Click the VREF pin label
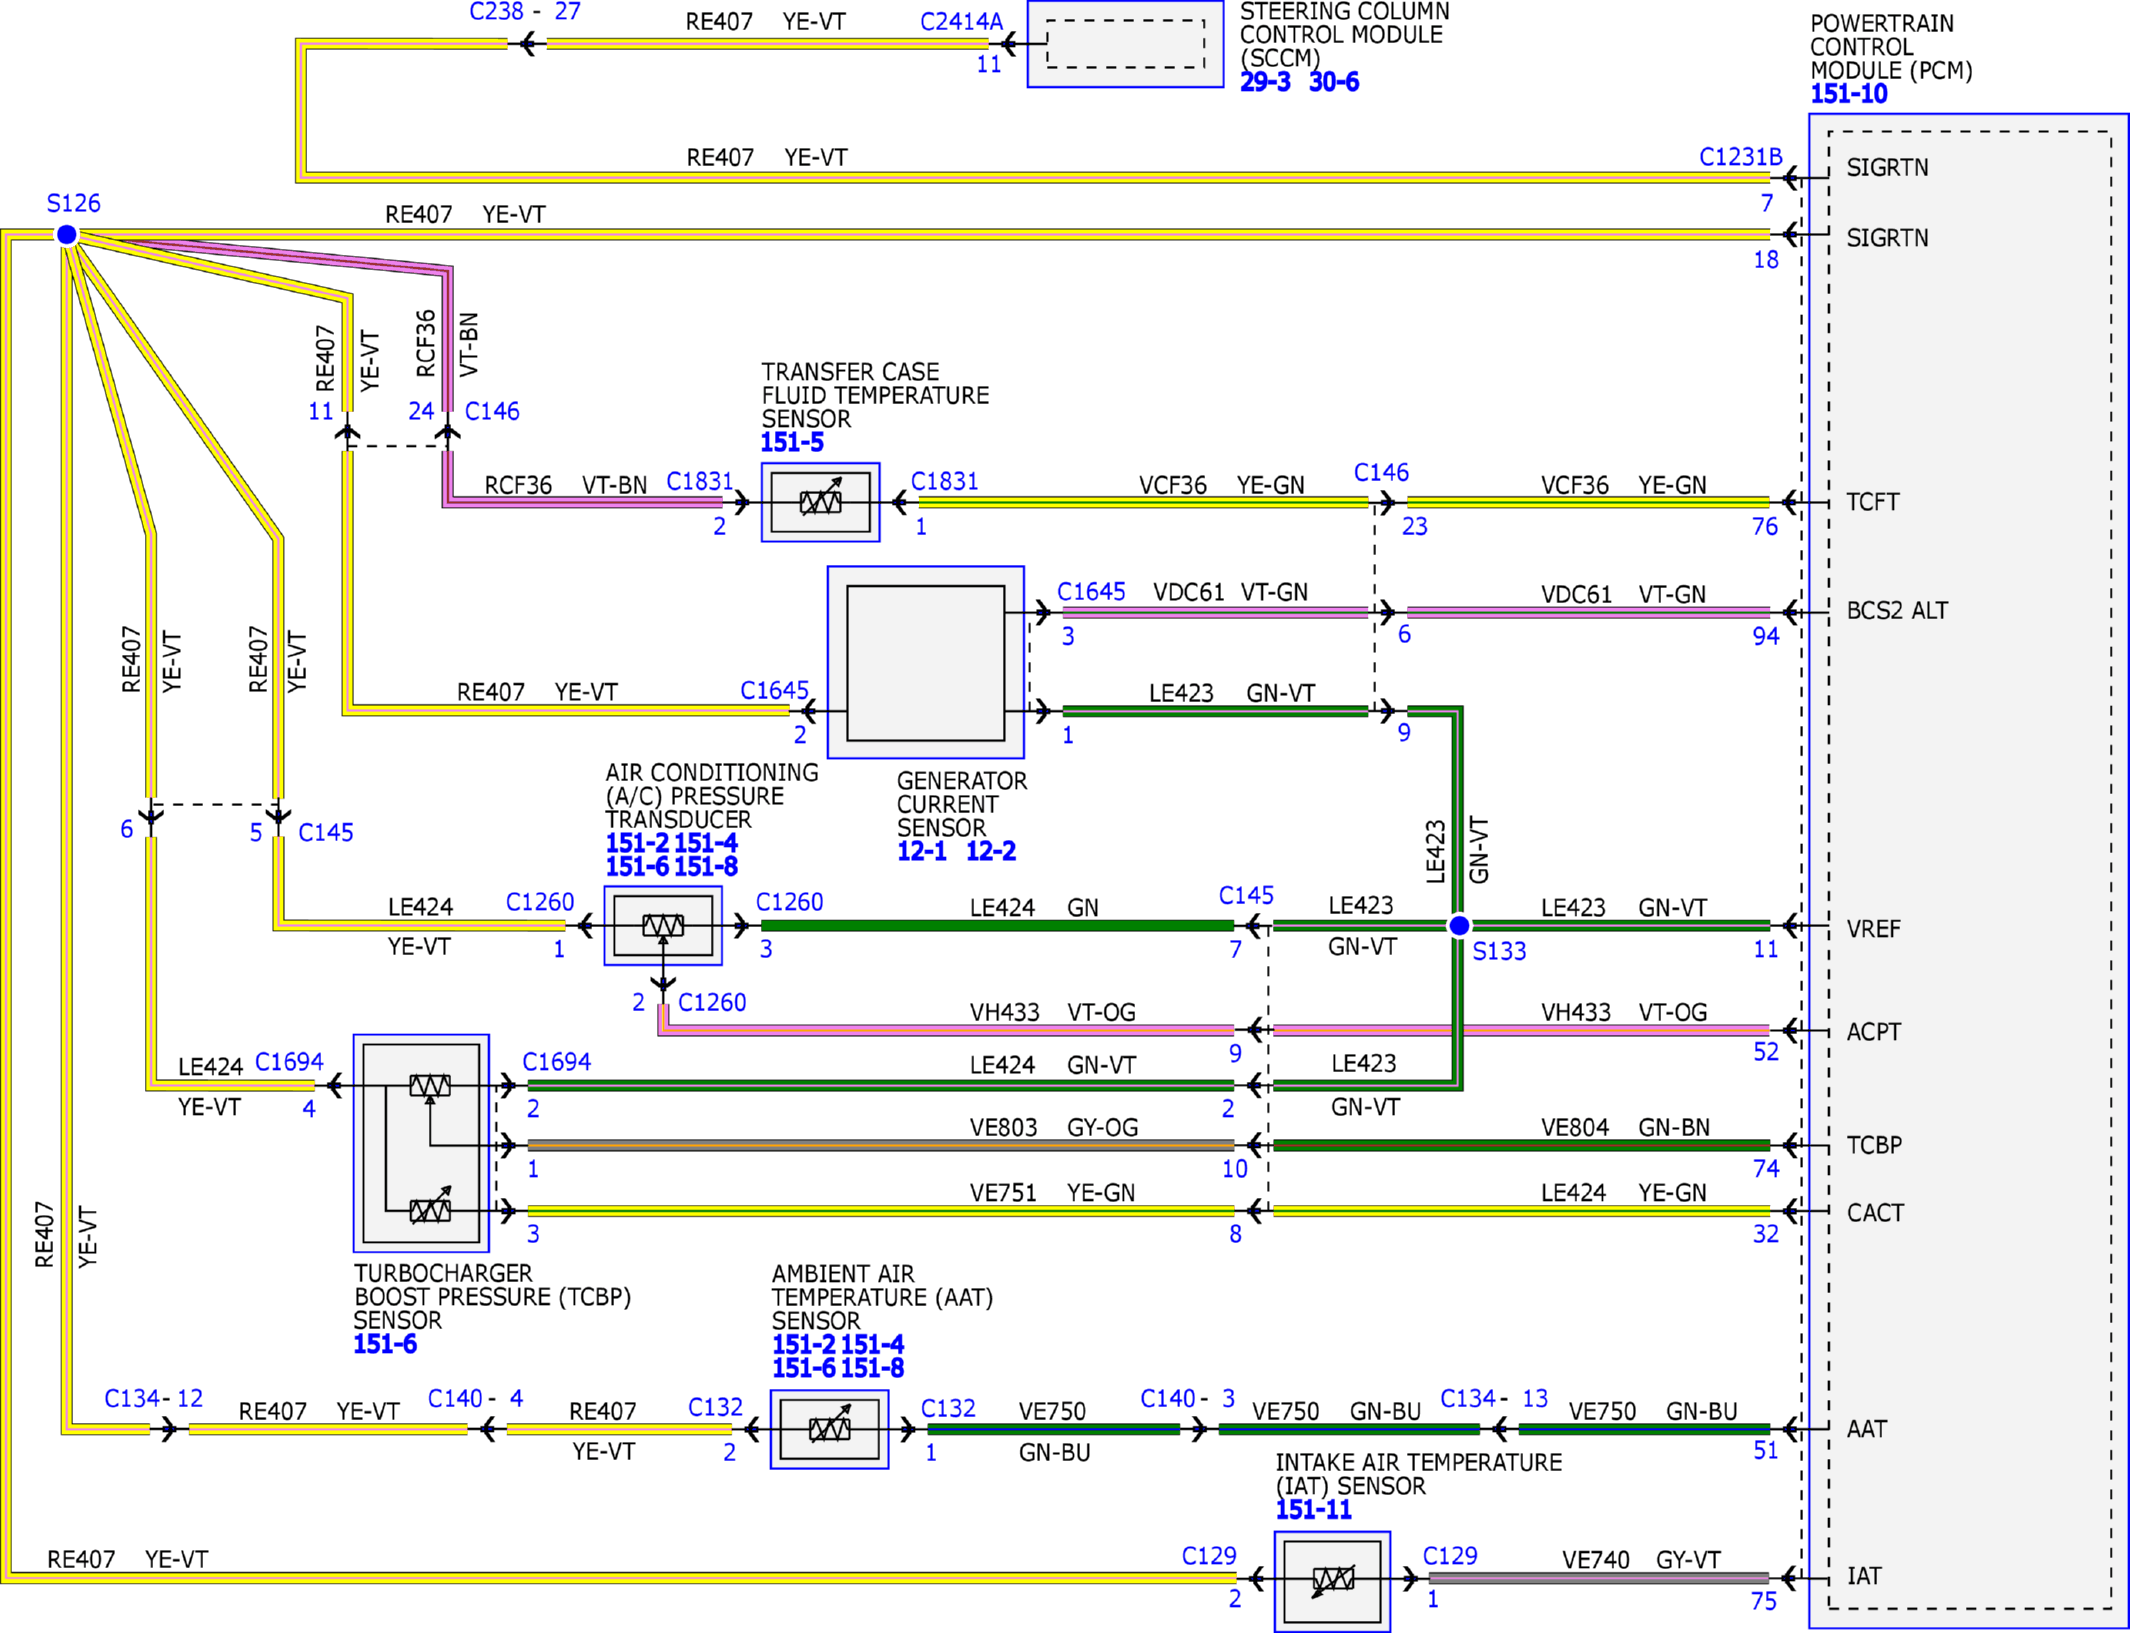Viewport: 2130px width, 1633px height. tap(1873, 929)
